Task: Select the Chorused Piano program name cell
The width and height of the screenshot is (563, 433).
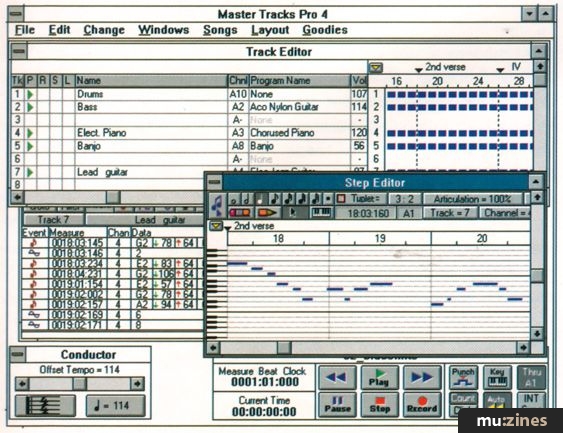Action: coord(299,133)
